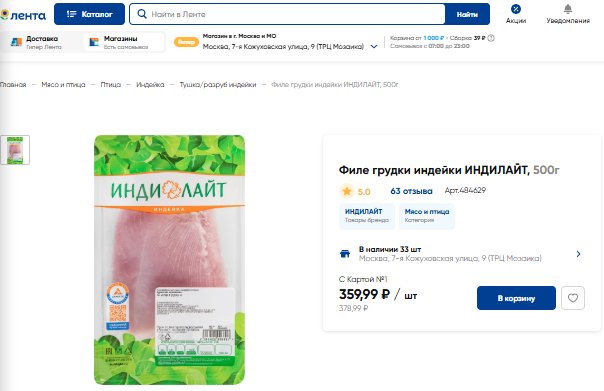The height and width of the screenshot is (391, 604).
Task: Expand the stock availability arrow
Action: pos(579,254)
